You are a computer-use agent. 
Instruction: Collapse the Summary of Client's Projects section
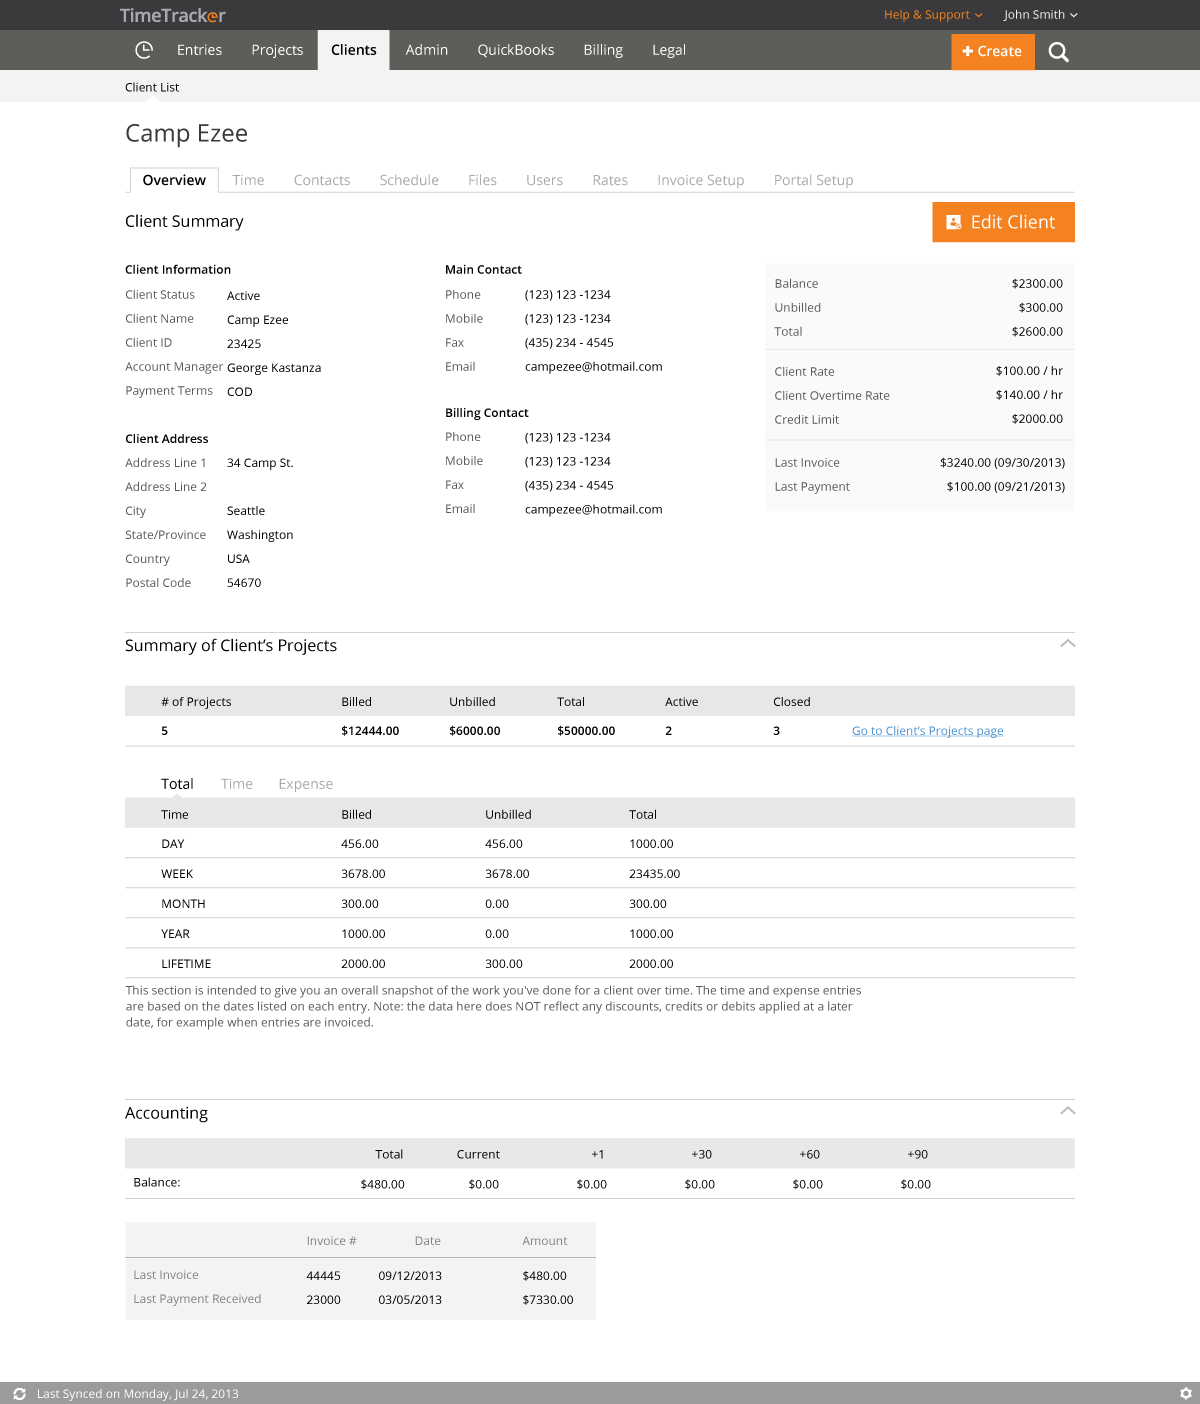click(x=1067, y=643)
